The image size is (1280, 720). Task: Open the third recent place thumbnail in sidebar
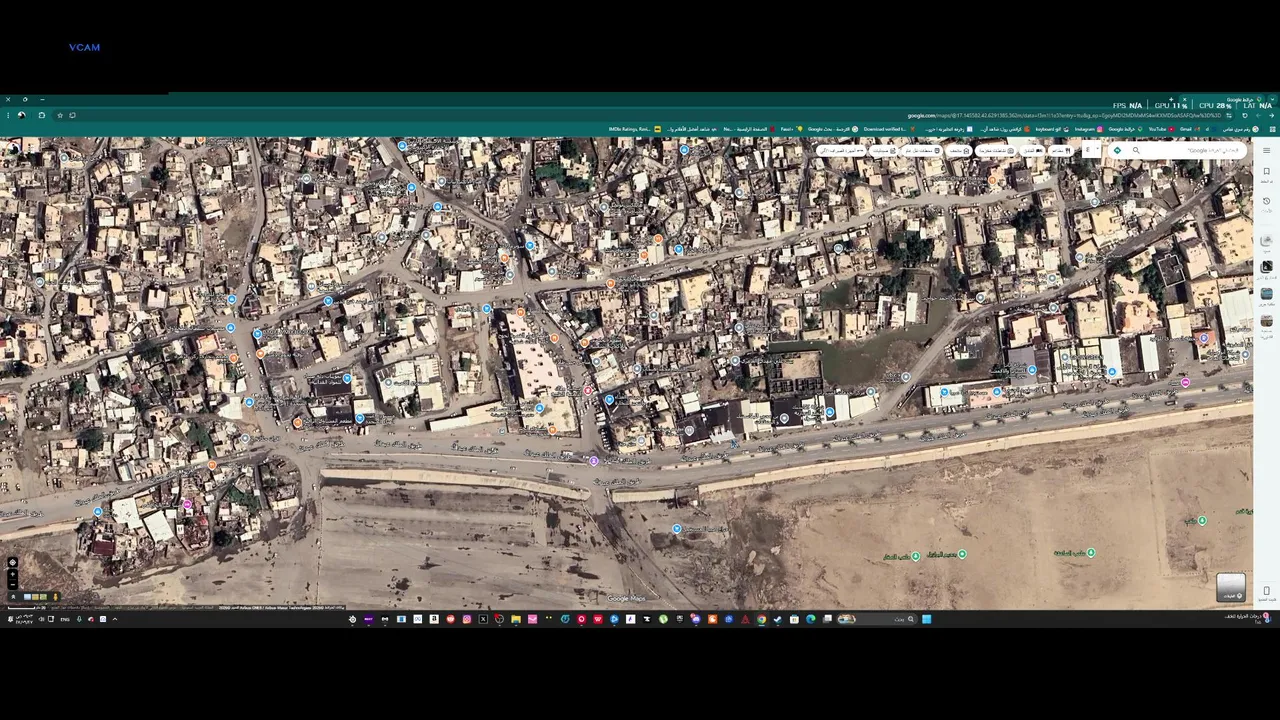[x=1266, y=293]
